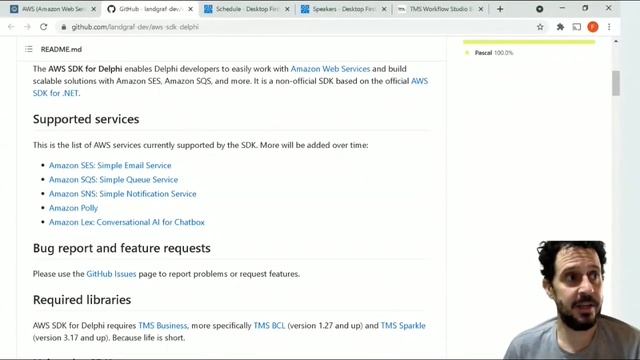Open the media cast icon

576,27
